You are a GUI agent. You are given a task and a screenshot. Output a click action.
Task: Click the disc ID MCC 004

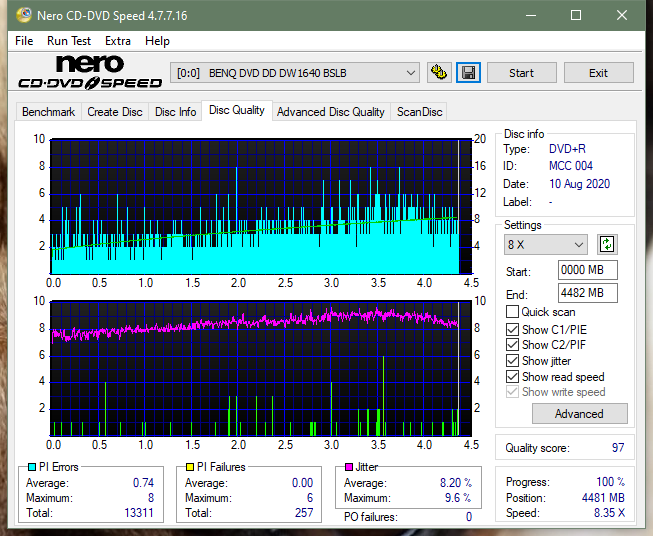pos(571,166)
